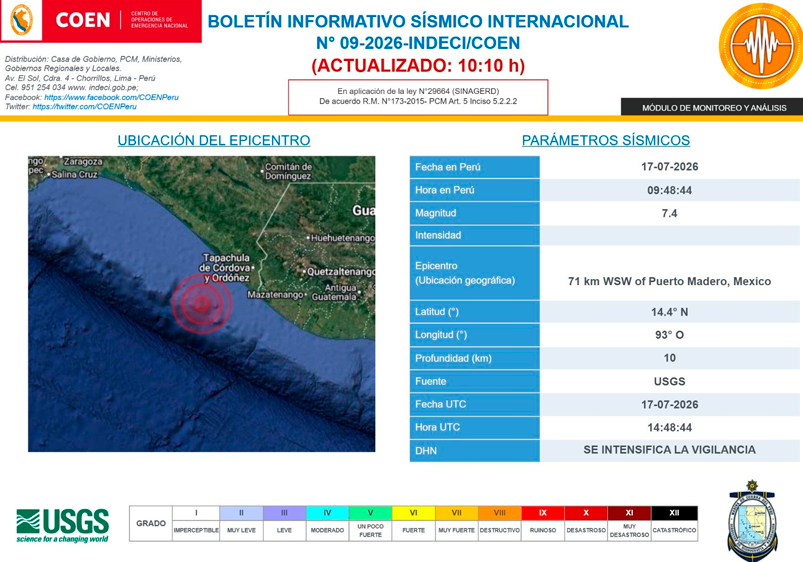The height and width of the screenshot is (562, 803).
Task: Select grade X Desastroso swatch
Action: tap(586, 513)
